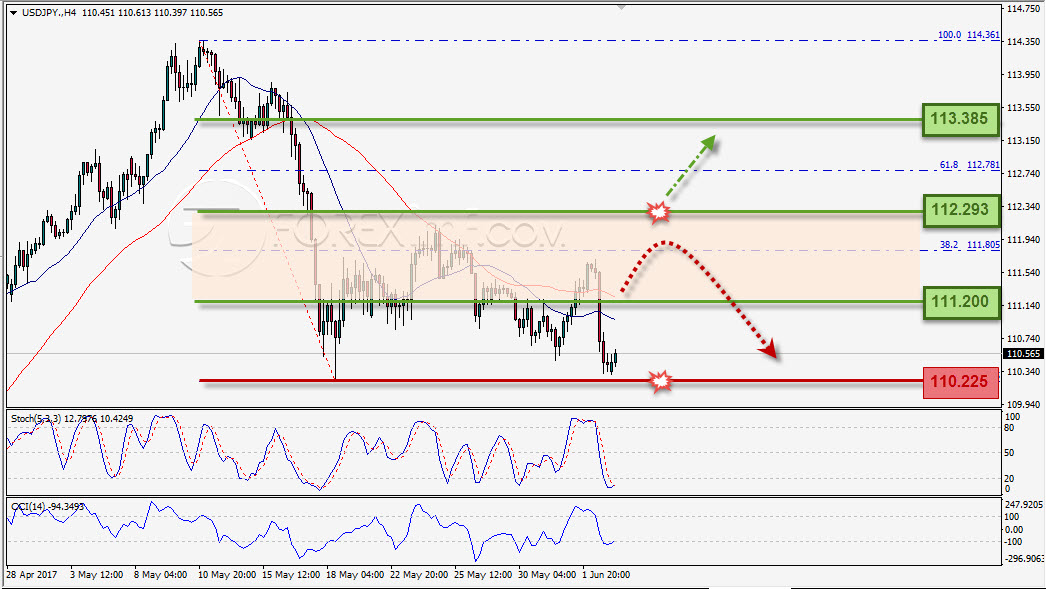This screenshot has height=589, width=1046.
Task: Click the black current price tag 110.565
Action: 1023,354
